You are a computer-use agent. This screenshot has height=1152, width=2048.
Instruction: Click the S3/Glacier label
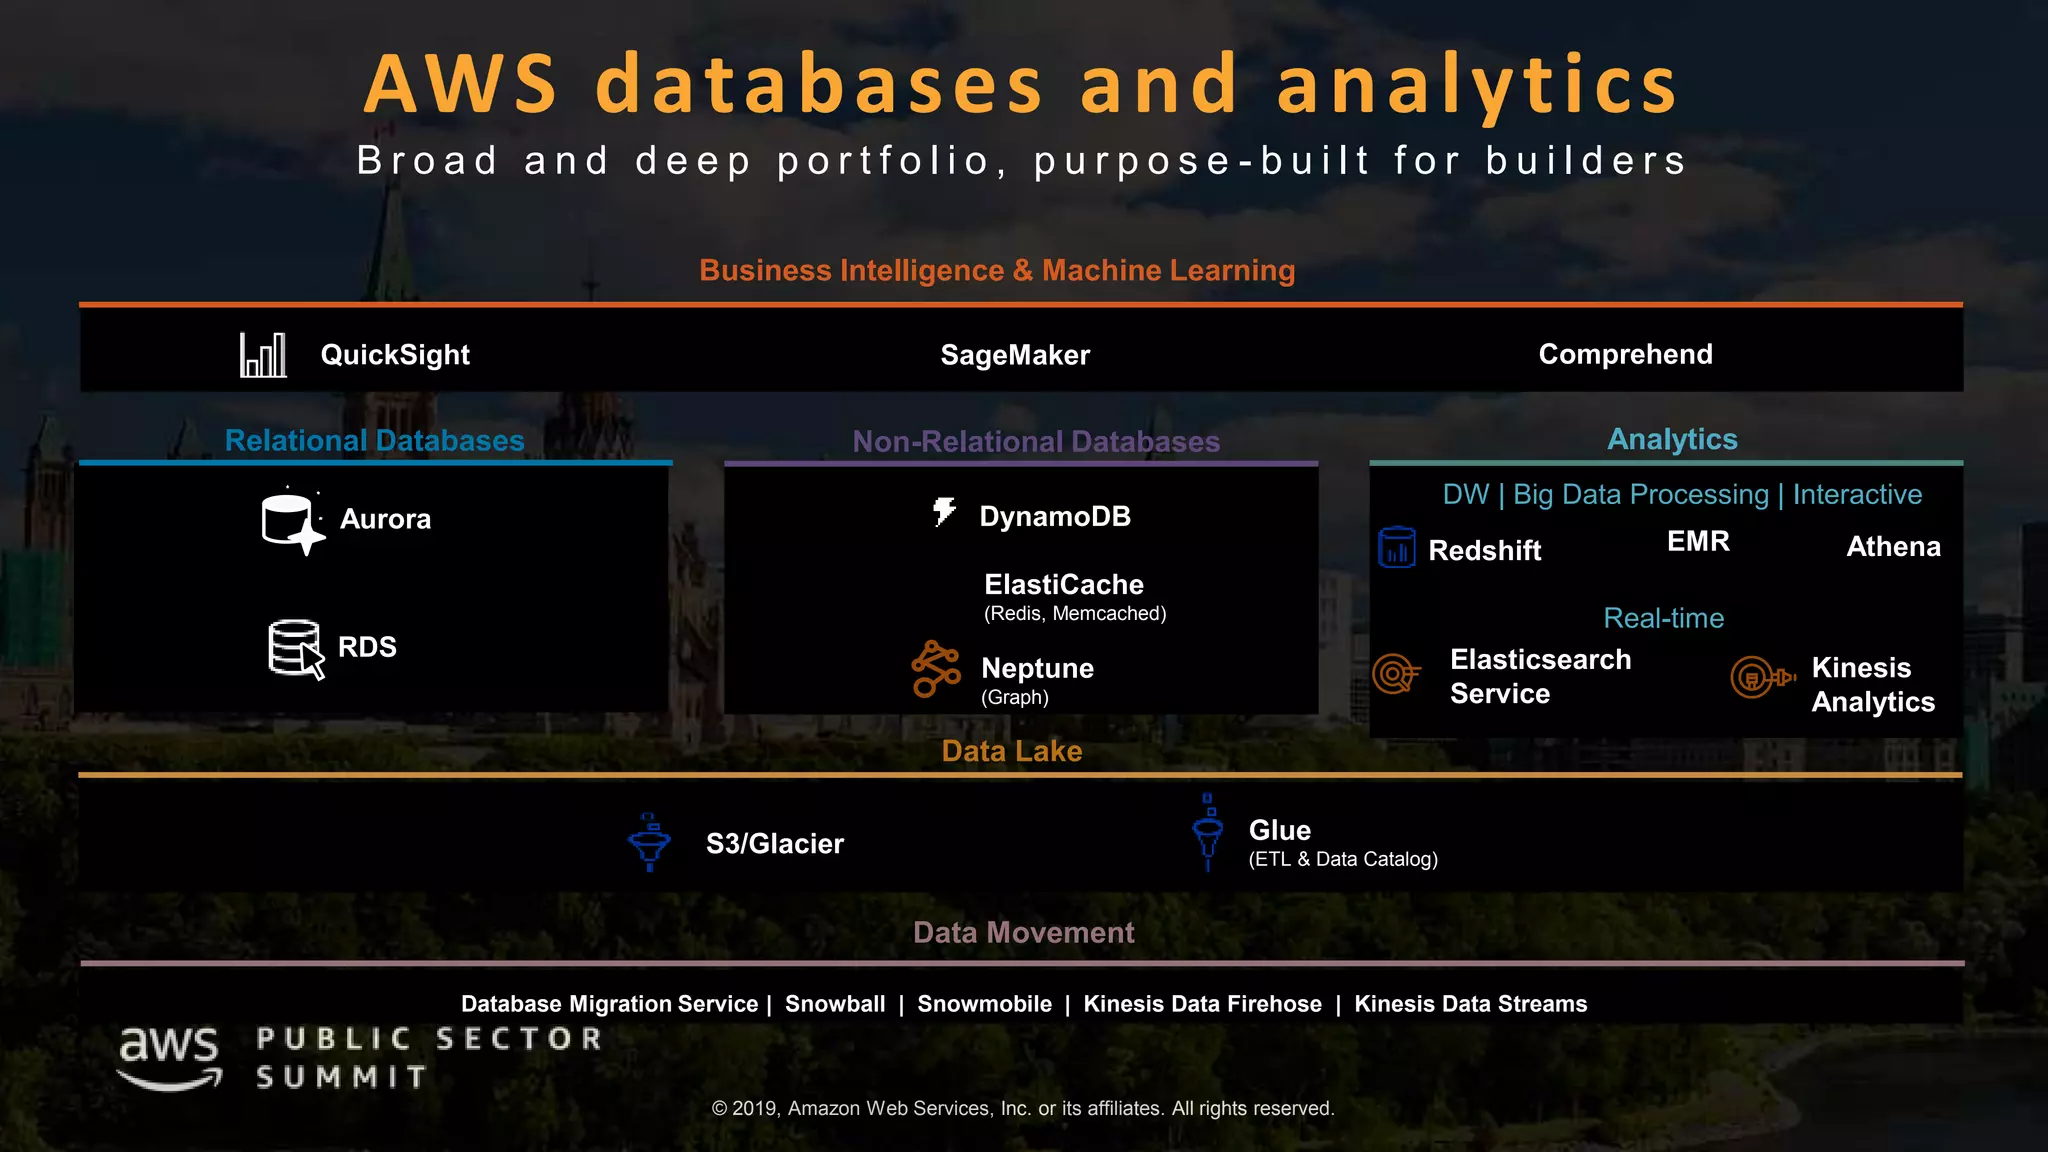tap(775, 843)
